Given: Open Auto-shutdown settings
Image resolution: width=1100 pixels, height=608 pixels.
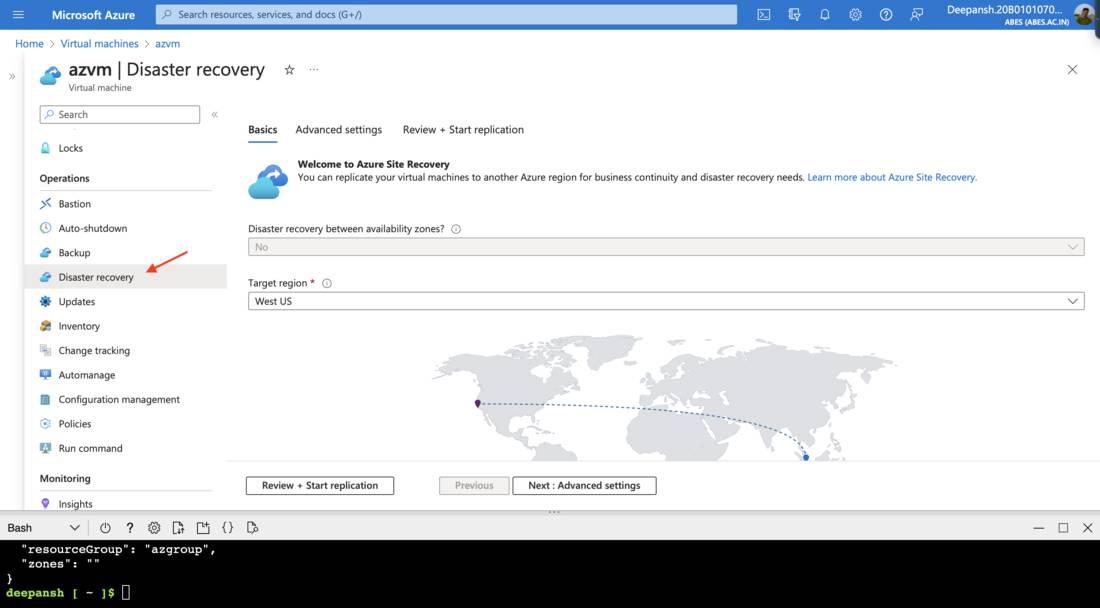Looking at the screenshot, I should coord(93,228).
